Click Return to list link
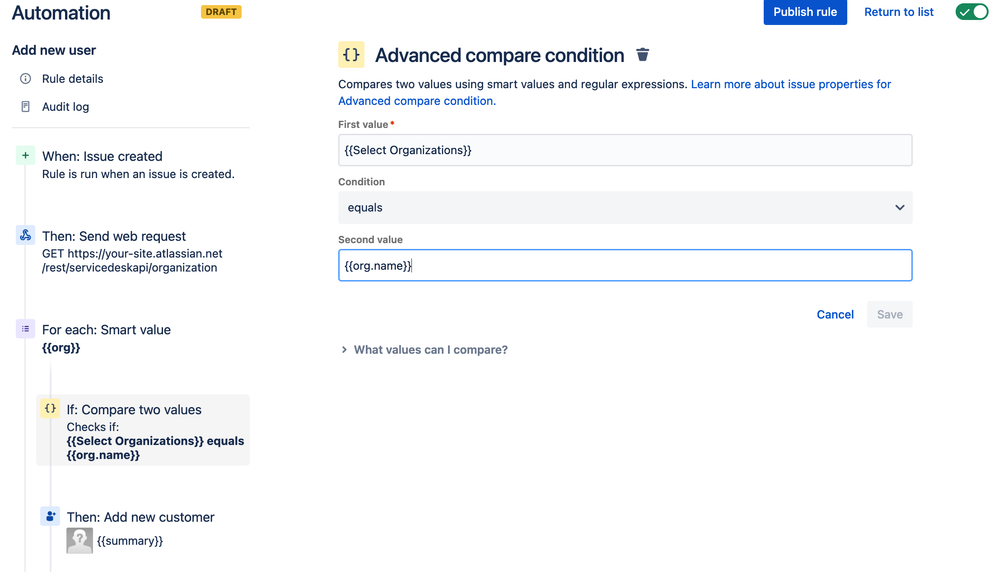This screenshot has width=999, height=572. click(899, 12)
